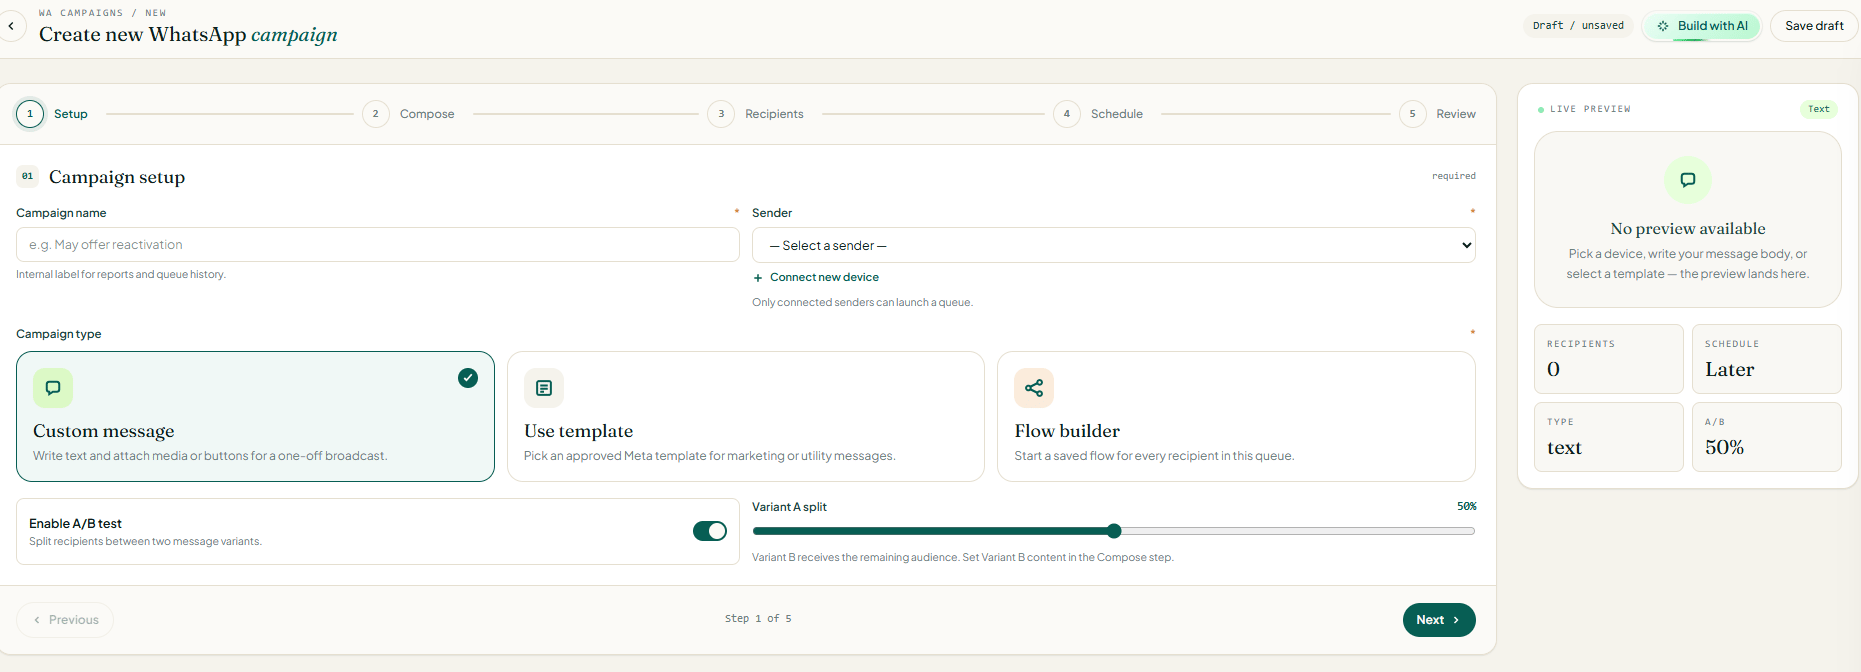The image size is (1861, 672).
Task: Click the Use template document icon
Action: [544, 388]
